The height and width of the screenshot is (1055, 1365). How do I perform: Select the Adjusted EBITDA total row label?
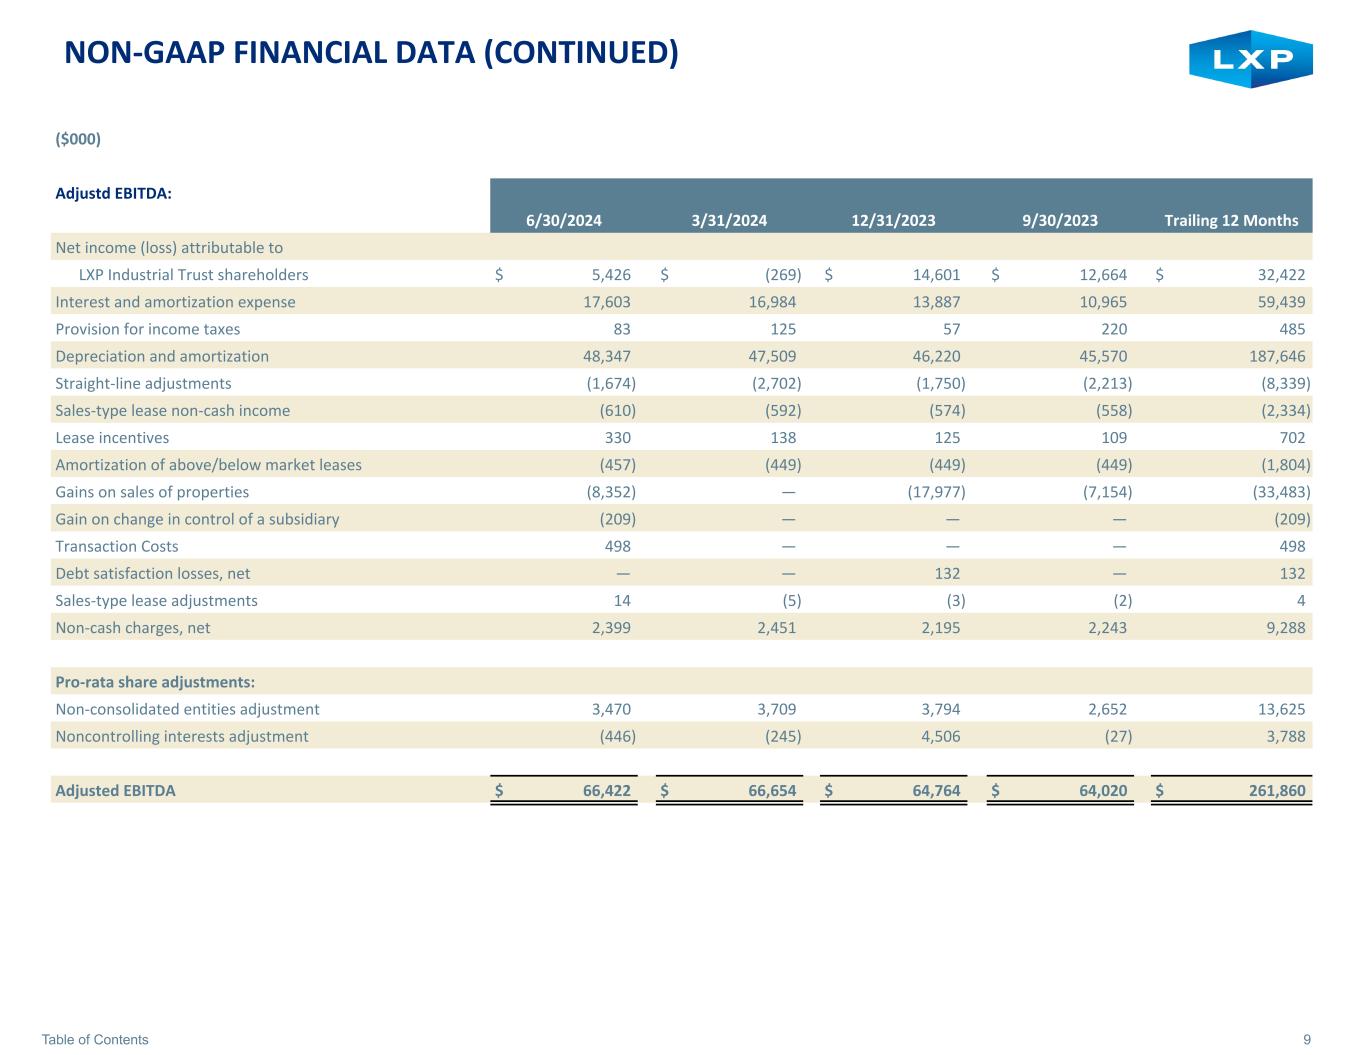tap(115, 791)
